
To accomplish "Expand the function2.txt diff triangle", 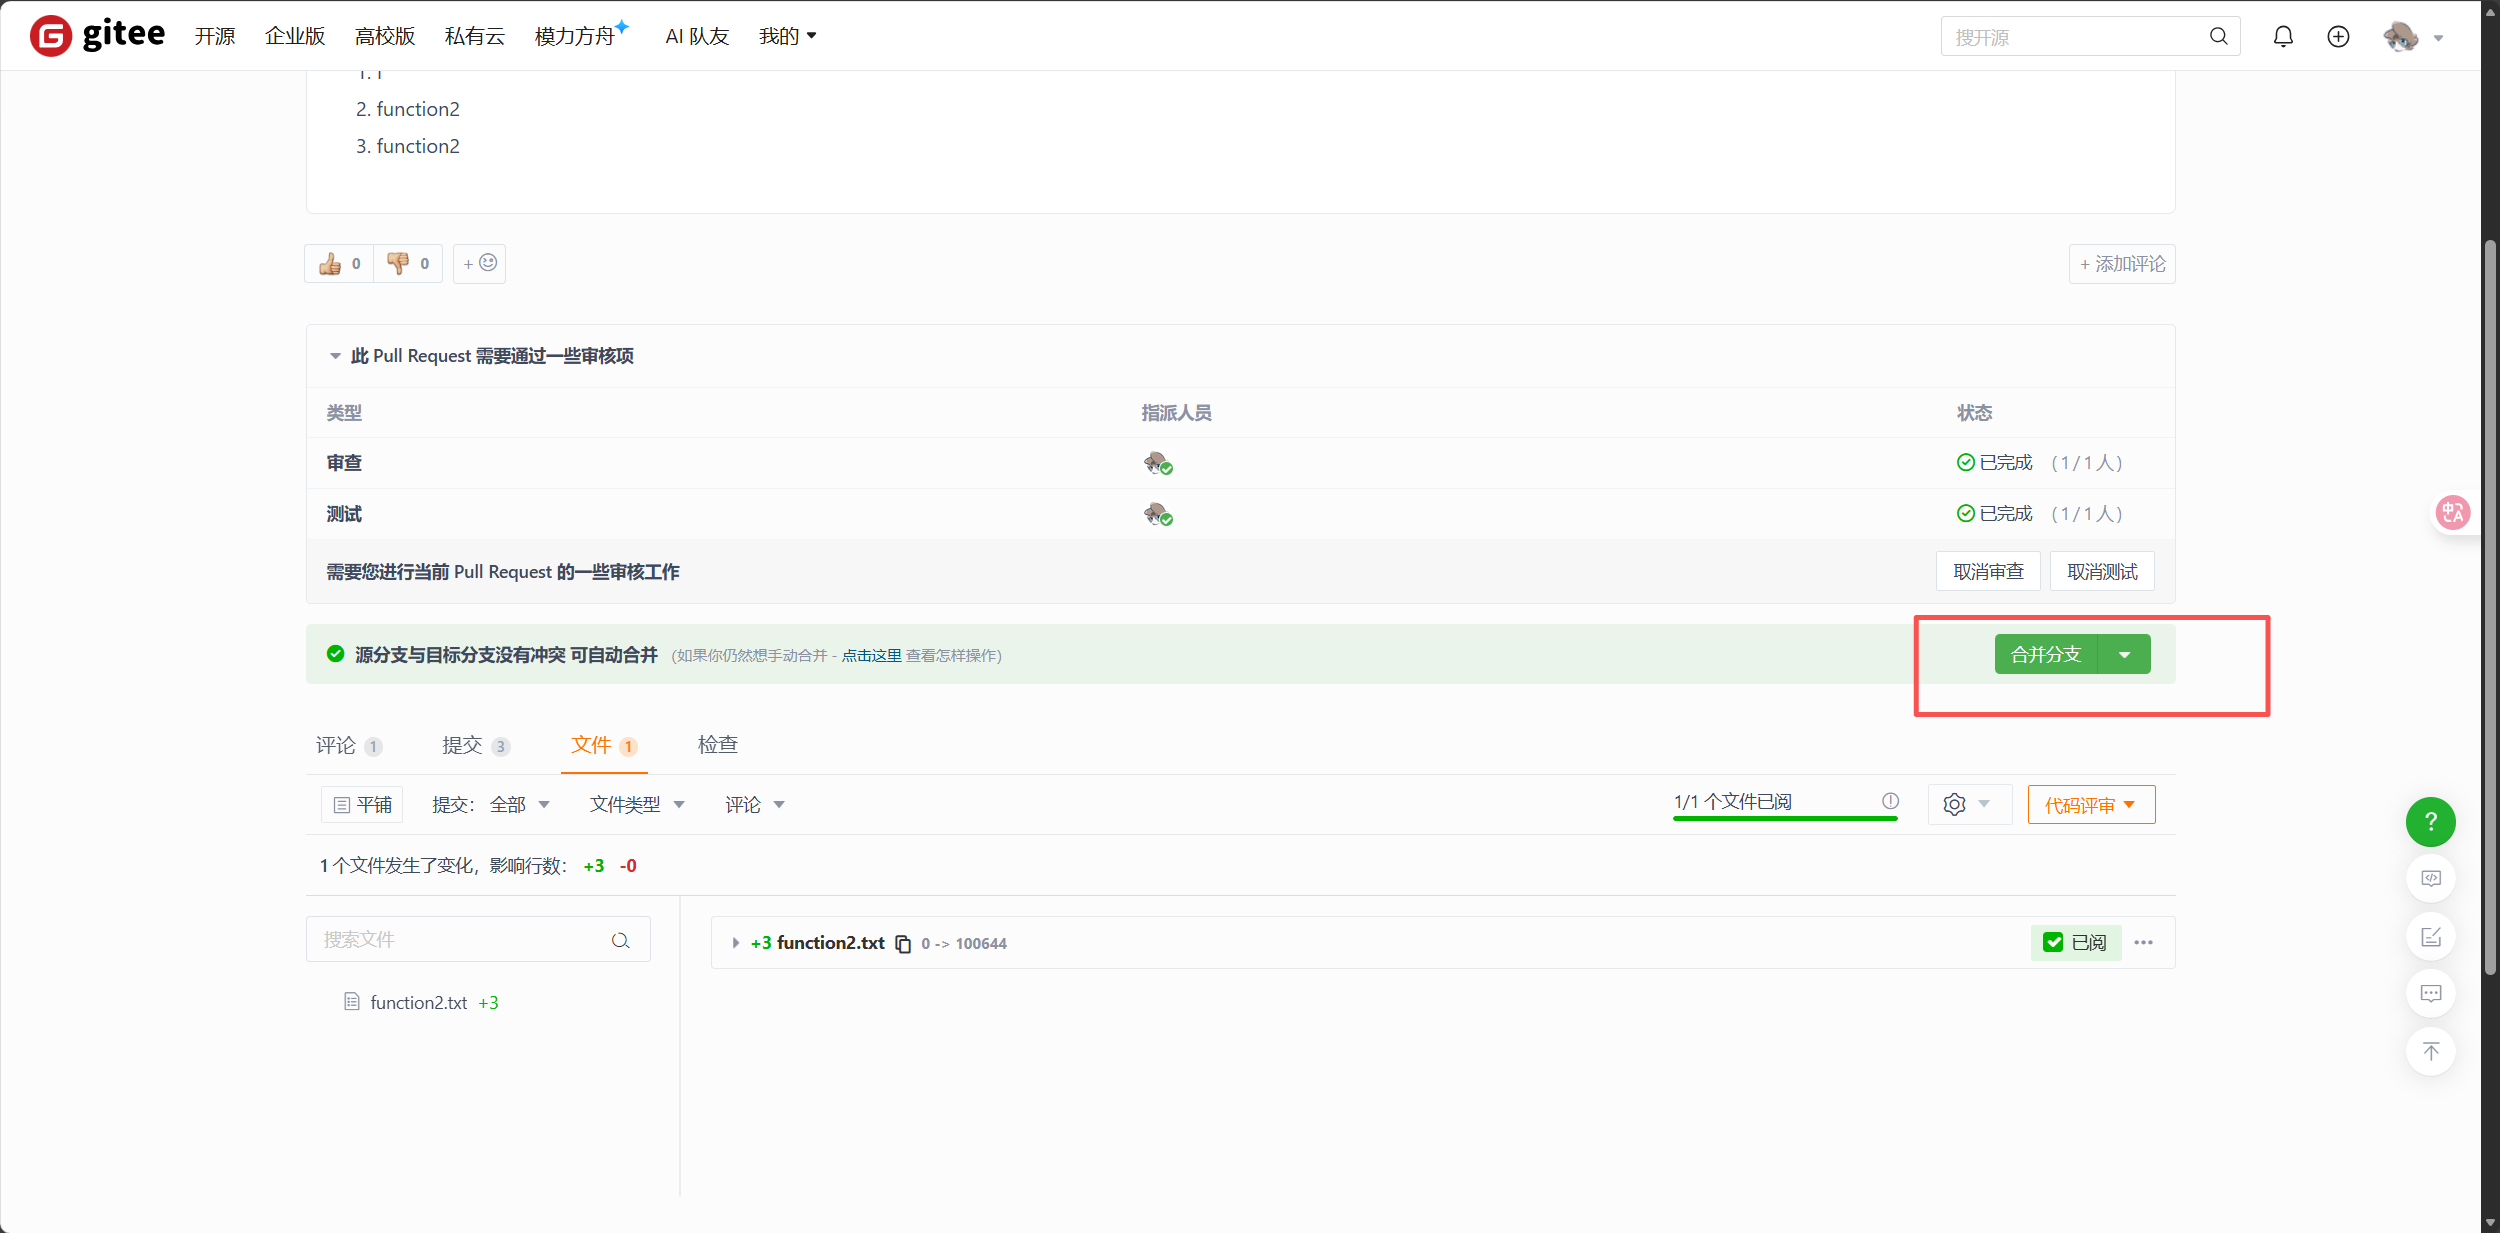I will pos(736,943).
